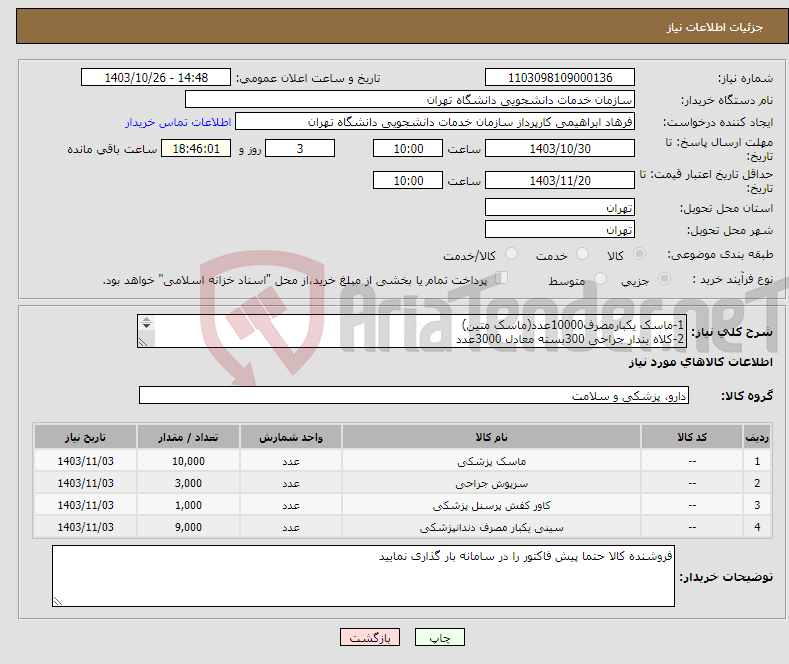Screen dimensions: 789x664
Task: Click the response deadline date 1403/10/30
Action: [x=560, y=148]
